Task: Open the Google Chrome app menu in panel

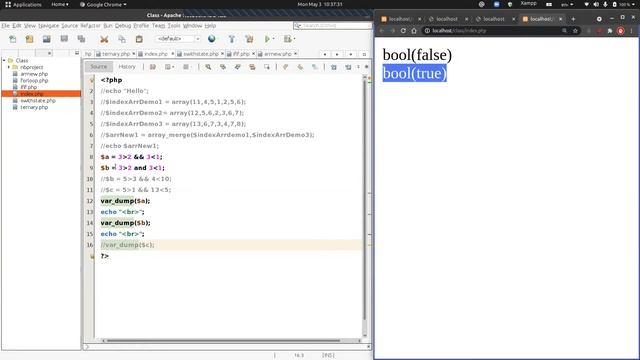Action: click(103, 4)
